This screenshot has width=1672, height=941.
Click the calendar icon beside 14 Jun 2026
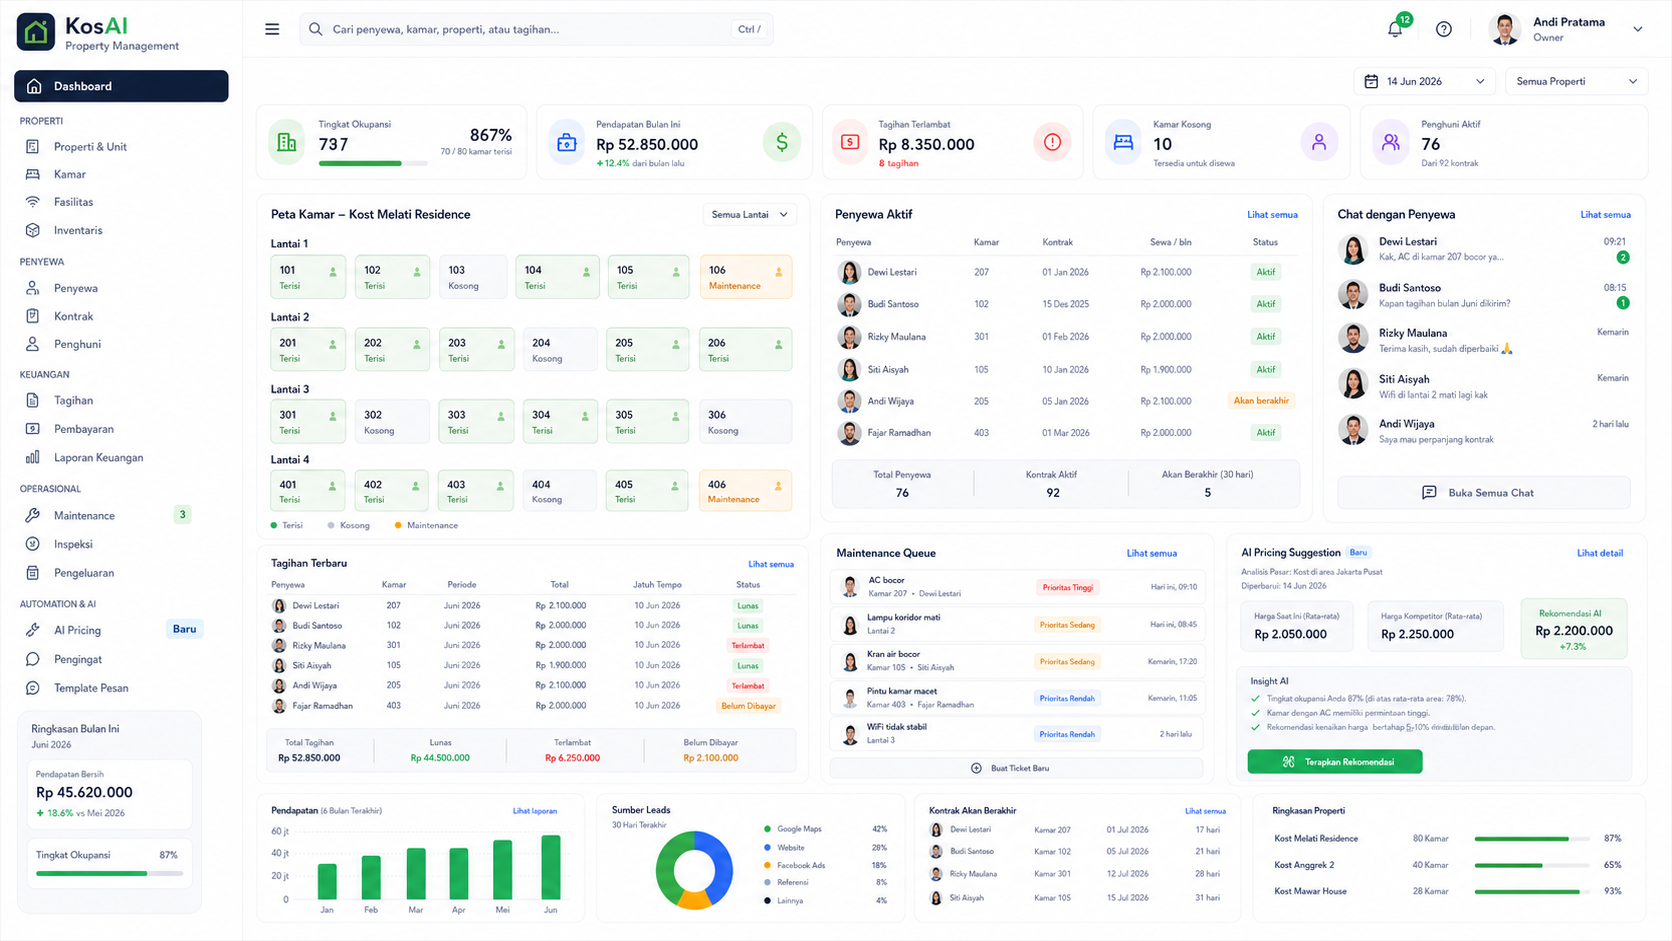click(x=1371, y=81)
